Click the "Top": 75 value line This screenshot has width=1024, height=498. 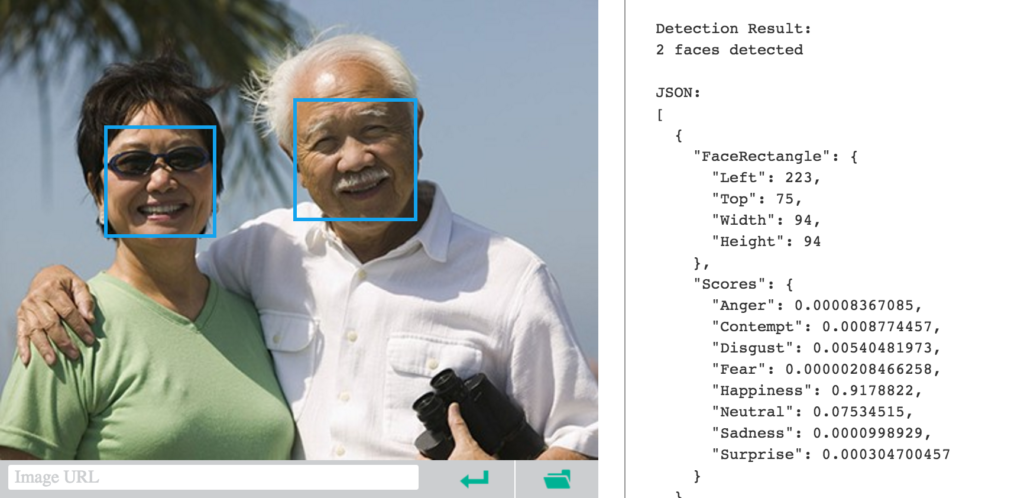click(757, 199)
